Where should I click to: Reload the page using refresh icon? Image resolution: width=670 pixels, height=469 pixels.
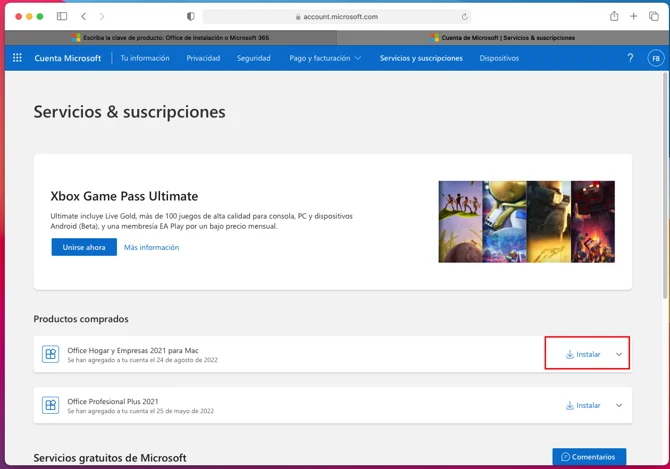464,17
